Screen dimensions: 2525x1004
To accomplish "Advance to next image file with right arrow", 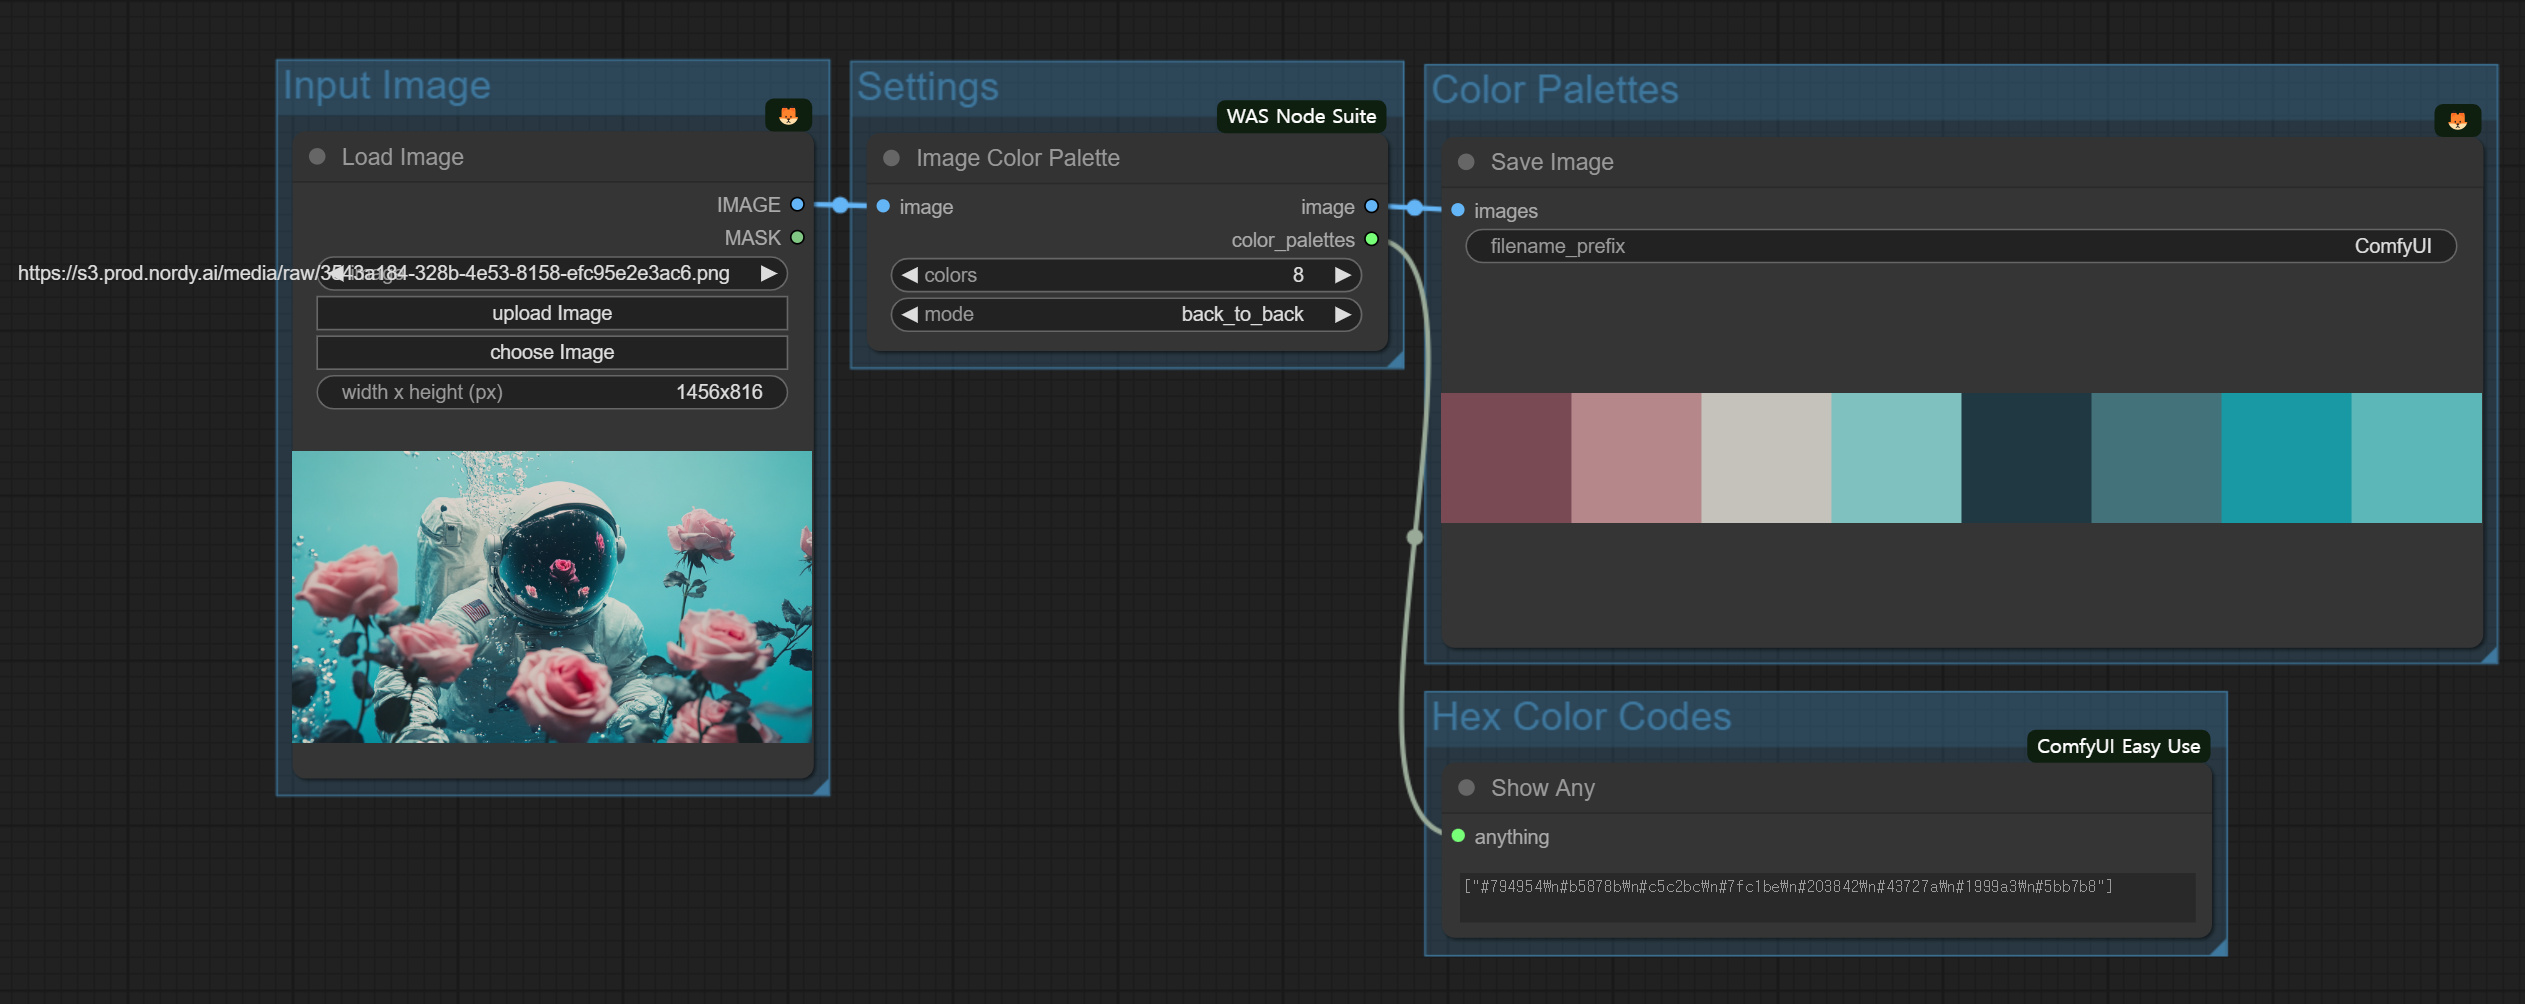I will point(768,274).
